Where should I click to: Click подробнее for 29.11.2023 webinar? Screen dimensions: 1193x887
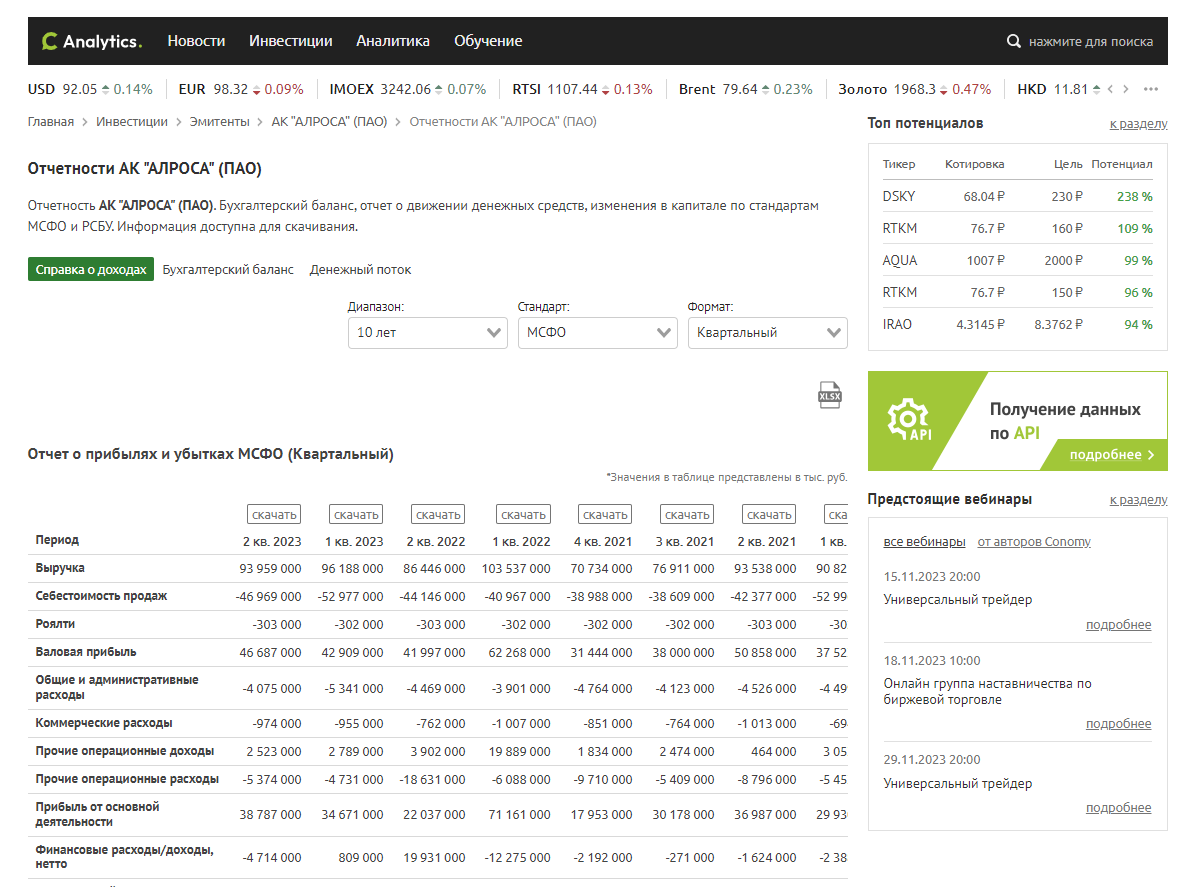click(1118, 807)
